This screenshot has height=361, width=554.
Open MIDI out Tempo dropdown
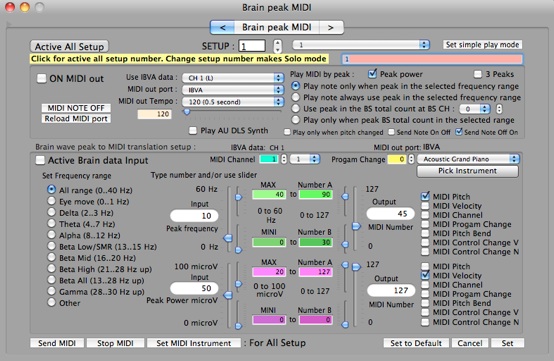click(x=233, y=102)
